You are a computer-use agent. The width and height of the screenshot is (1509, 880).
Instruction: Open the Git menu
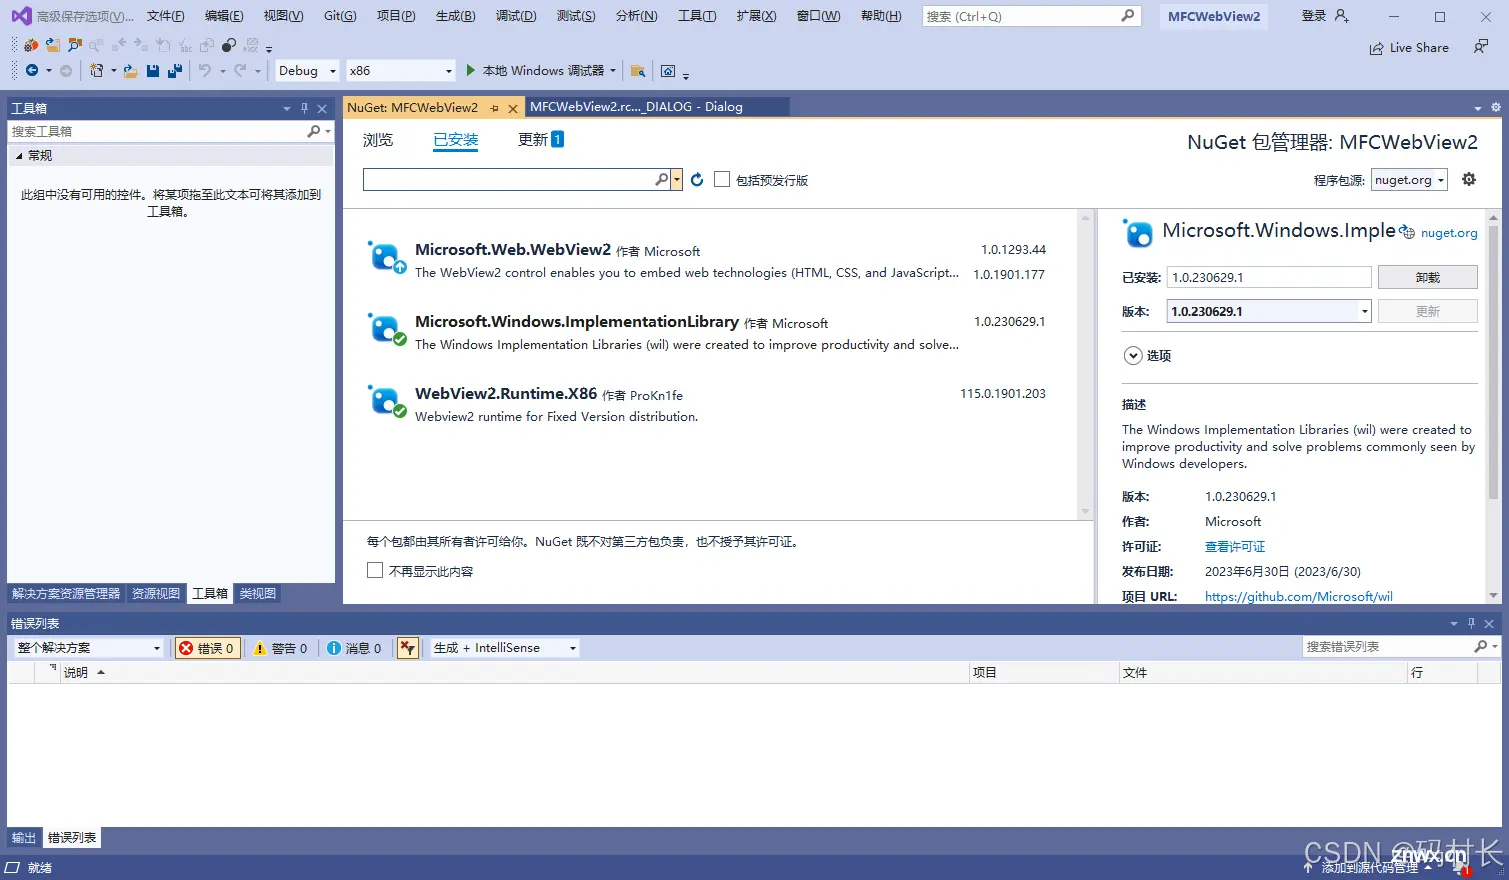click(340, 16)
